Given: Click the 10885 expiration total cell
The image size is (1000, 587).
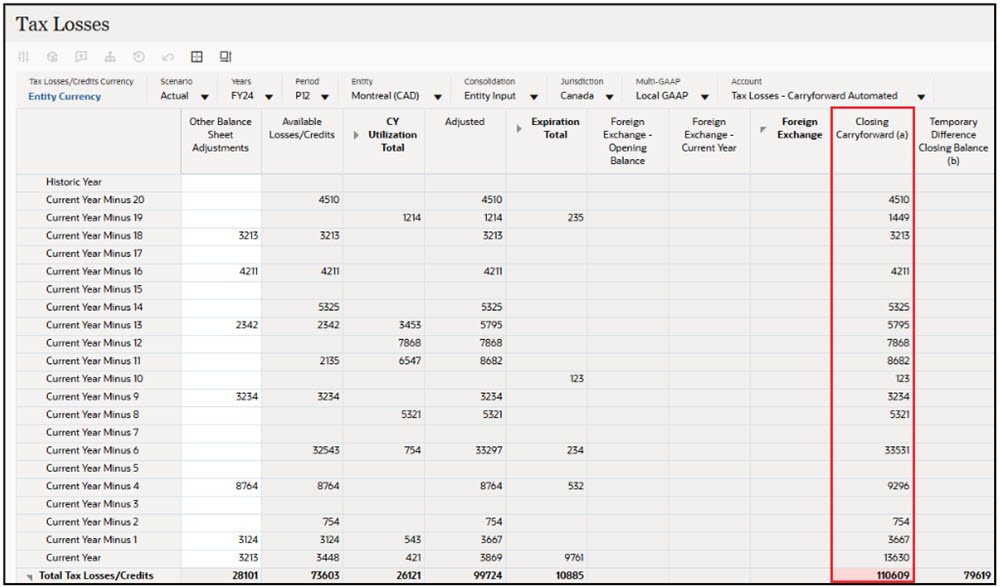Looking at the screenshot, I should click(547, 576).
